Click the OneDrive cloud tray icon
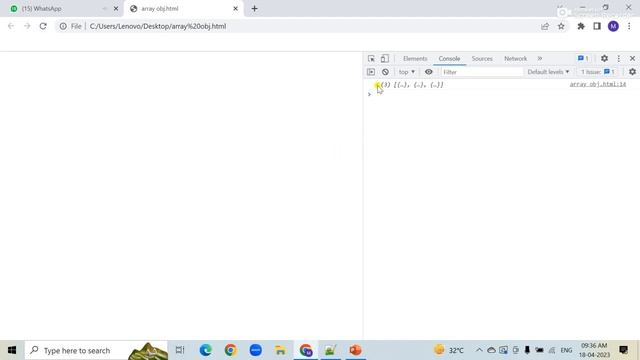 point(491,350)
